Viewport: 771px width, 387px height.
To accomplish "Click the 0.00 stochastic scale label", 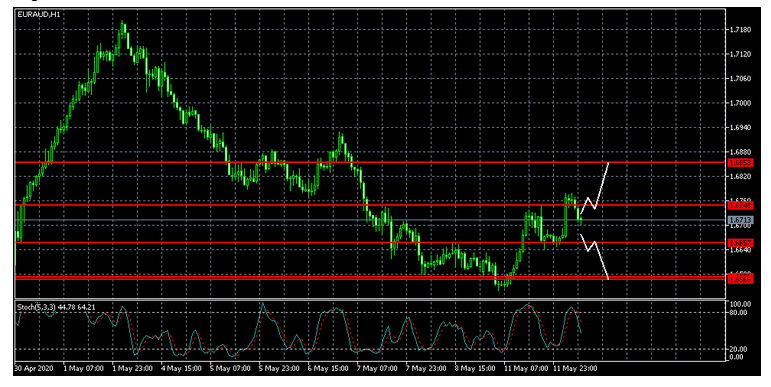I will pyautogui.click(x=737, y=357).
